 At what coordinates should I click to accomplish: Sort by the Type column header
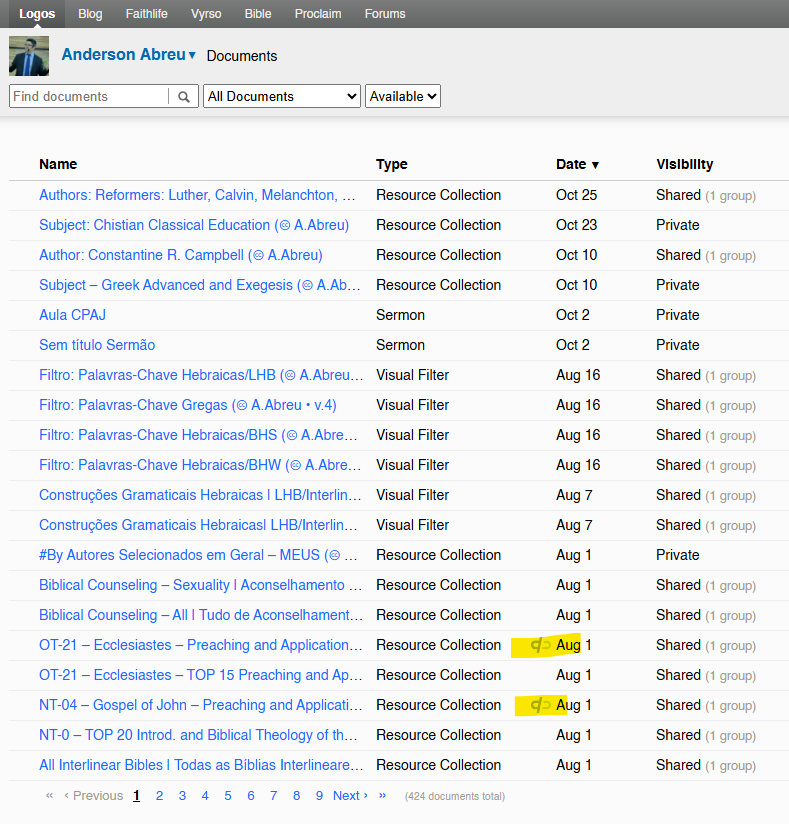[x=392, y=164]
